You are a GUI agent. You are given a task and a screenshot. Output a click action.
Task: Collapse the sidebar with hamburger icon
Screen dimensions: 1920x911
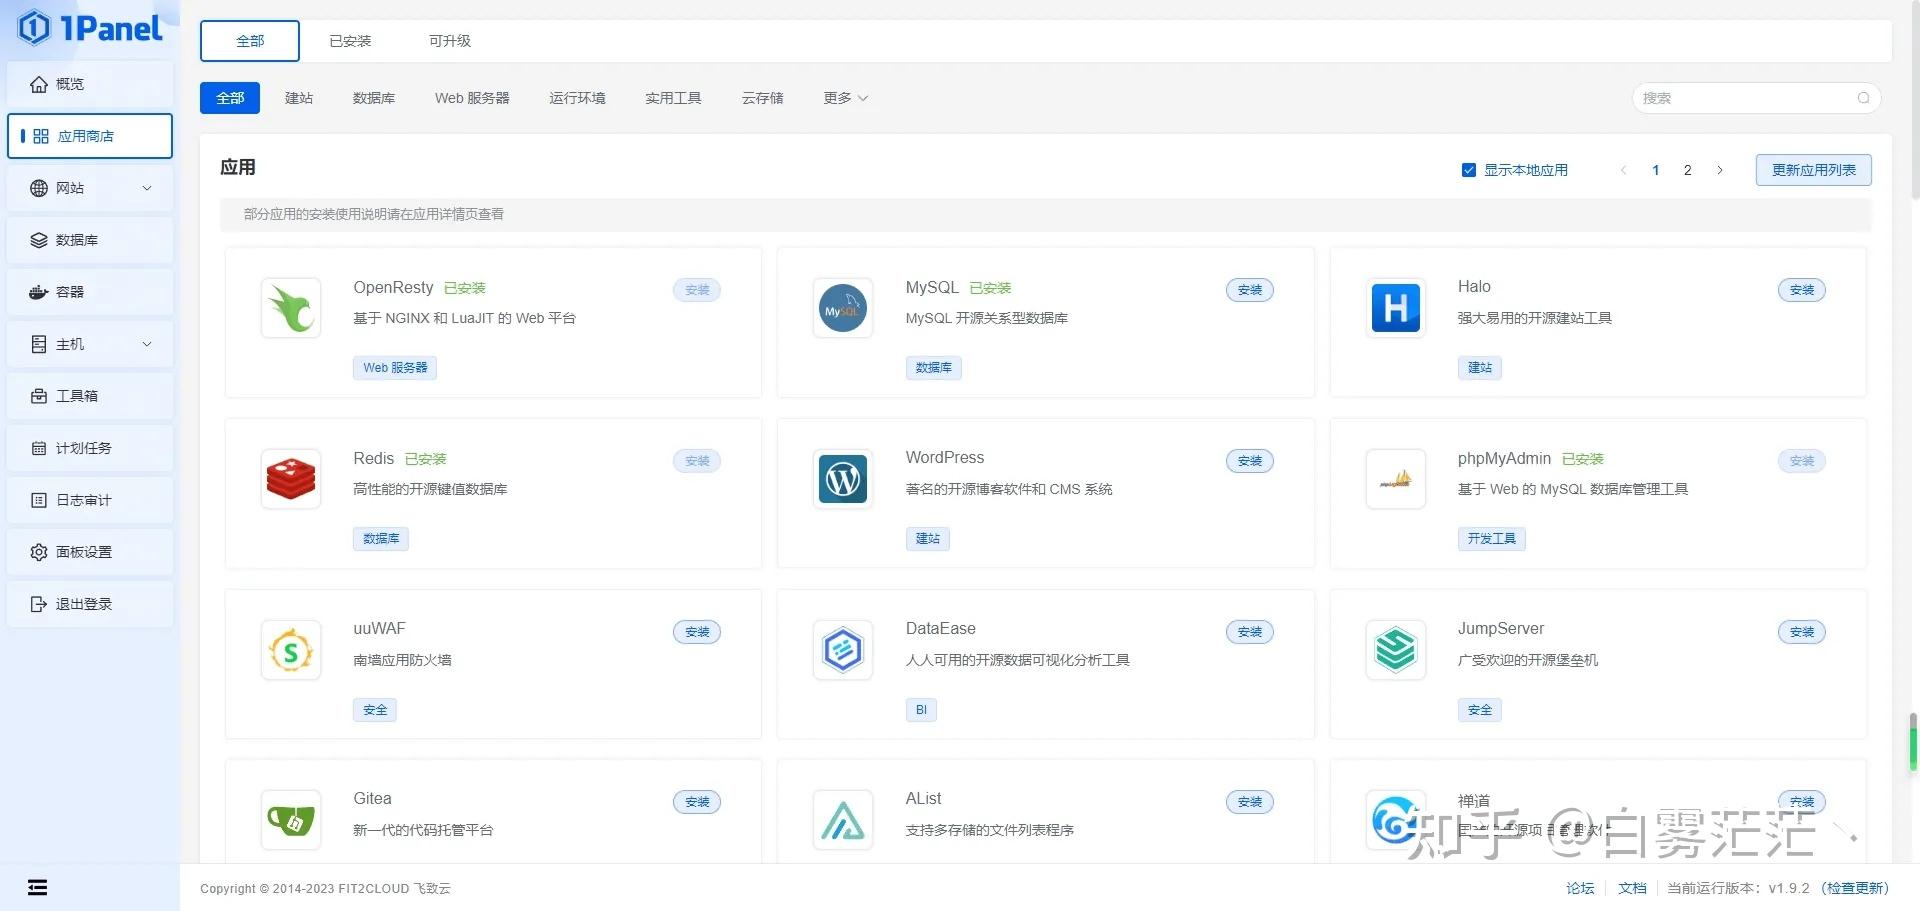pyautogui.click(x=38, y=887)
